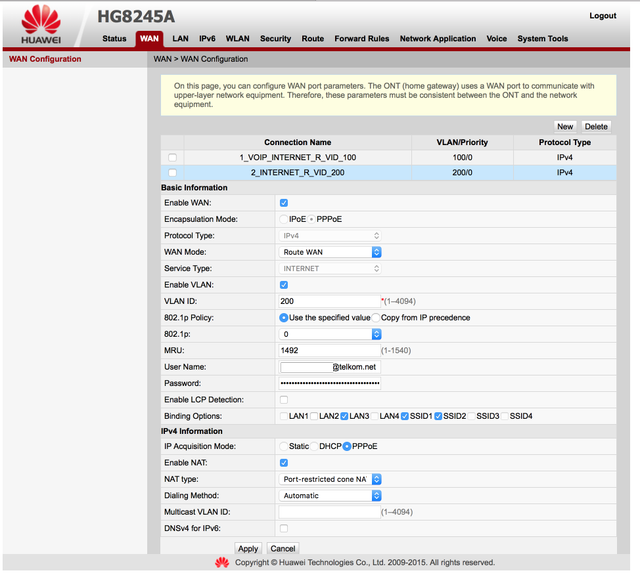
Task: Click the New connection button
Action: [565, 126]
